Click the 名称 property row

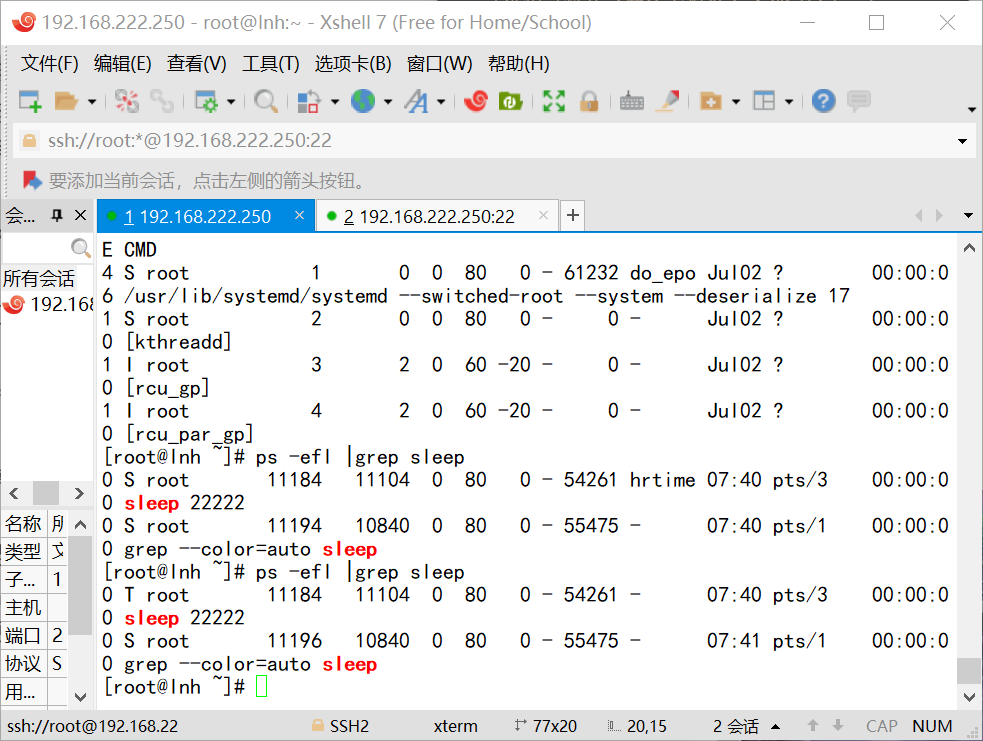click(34, 523)
